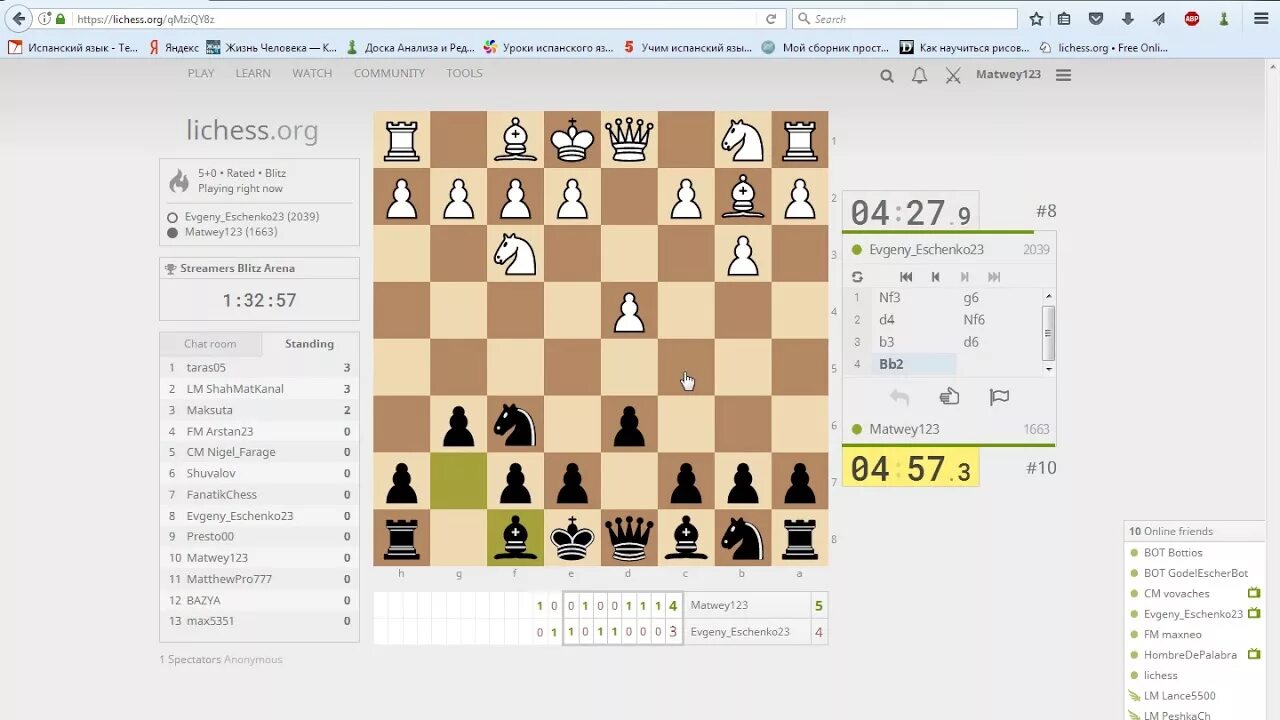Open the PLAY menu
The image size is (1280, 720).
201,73
